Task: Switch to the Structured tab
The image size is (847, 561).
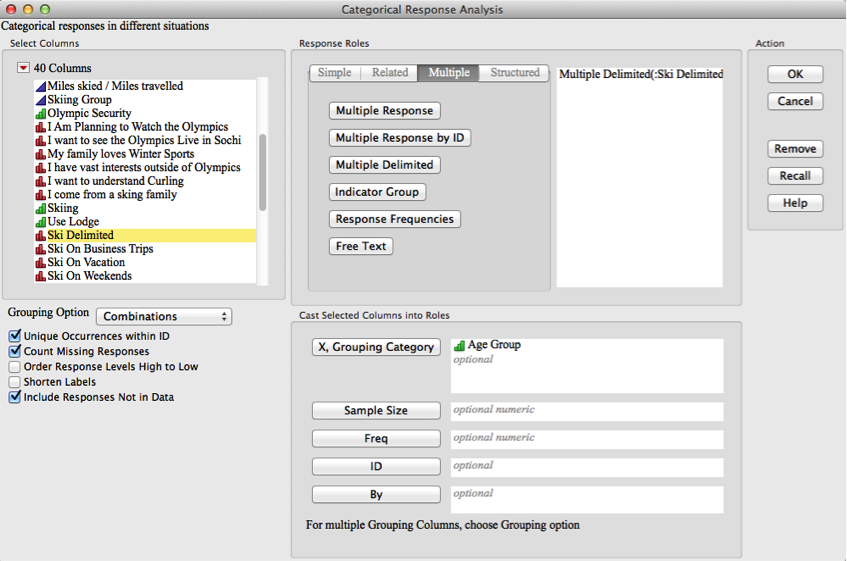Action: (514, 72)
